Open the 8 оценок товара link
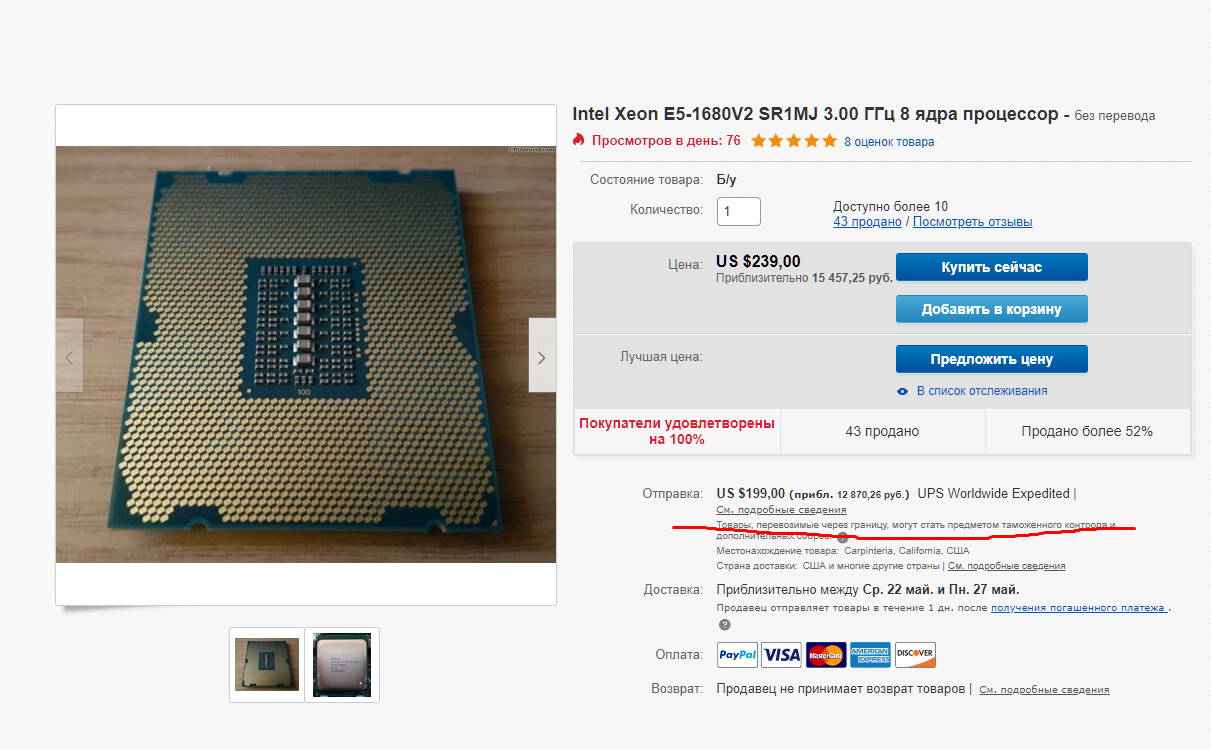 pyautogui.click(x=889, y=142)
